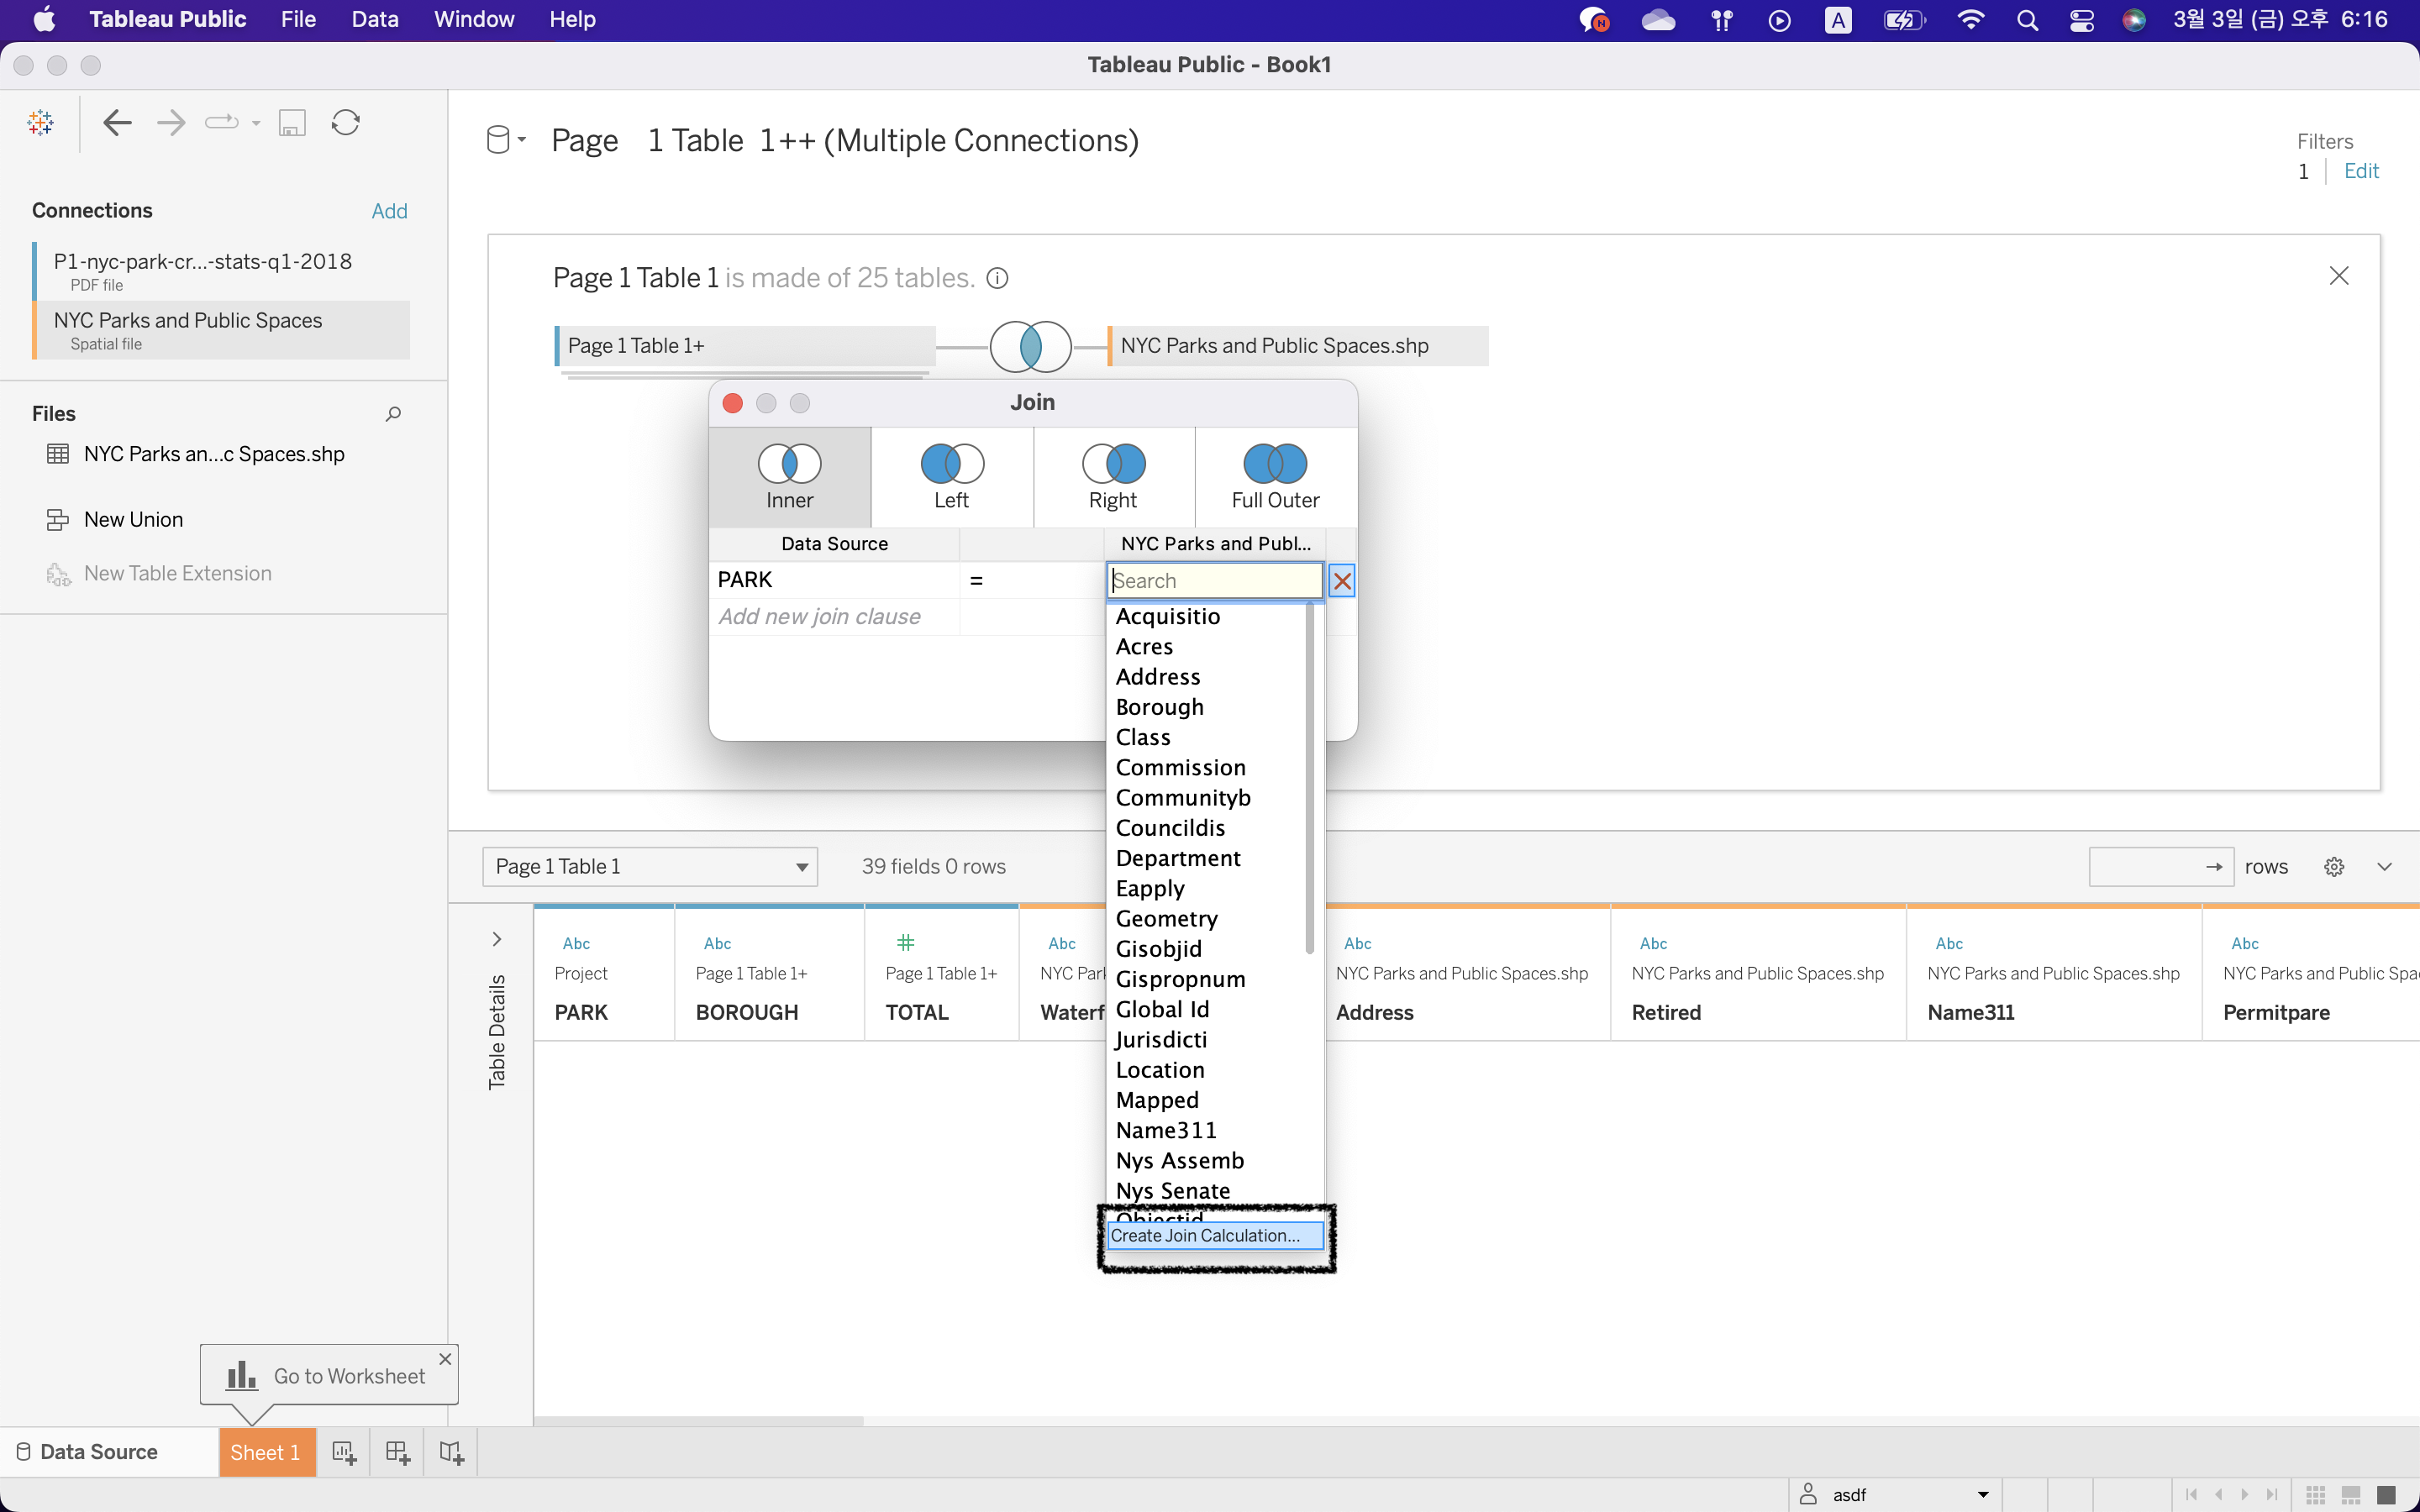Open the redo dropdown arrow in toolbar
The image size is (2420, 1512).
click(x=256, y=123)
